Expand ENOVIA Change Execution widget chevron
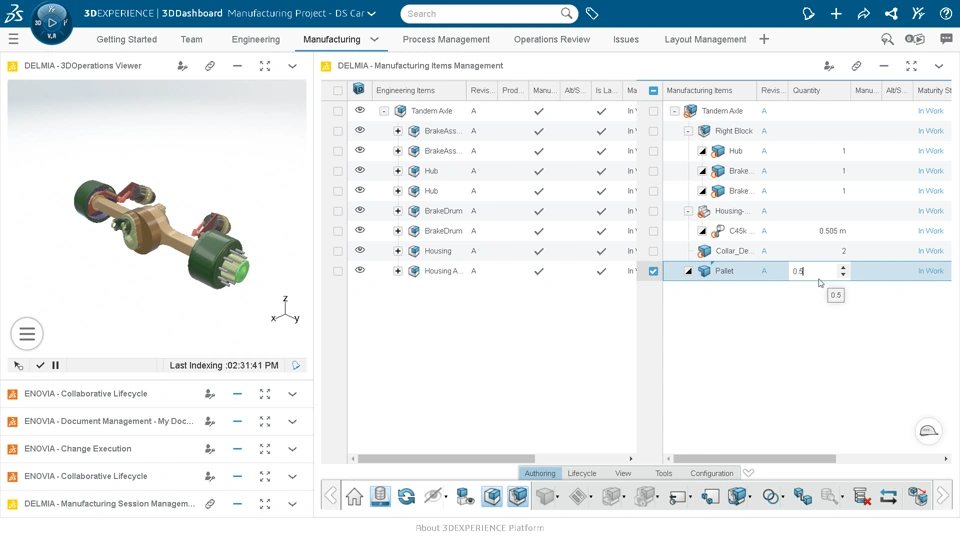The image size is (960, 540). (293, 449)
